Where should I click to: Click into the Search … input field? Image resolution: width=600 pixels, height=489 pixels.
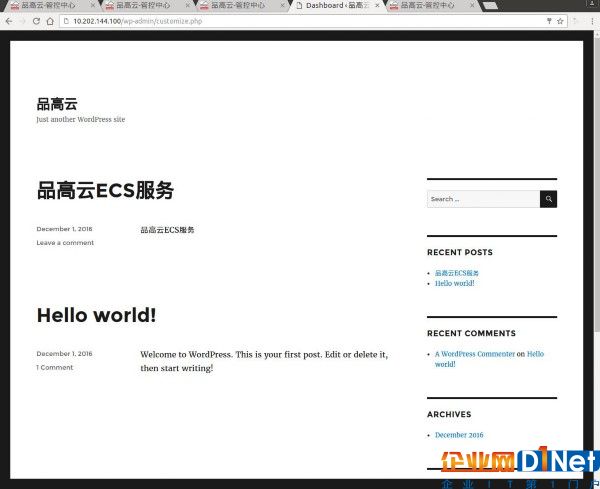point(483,199)
